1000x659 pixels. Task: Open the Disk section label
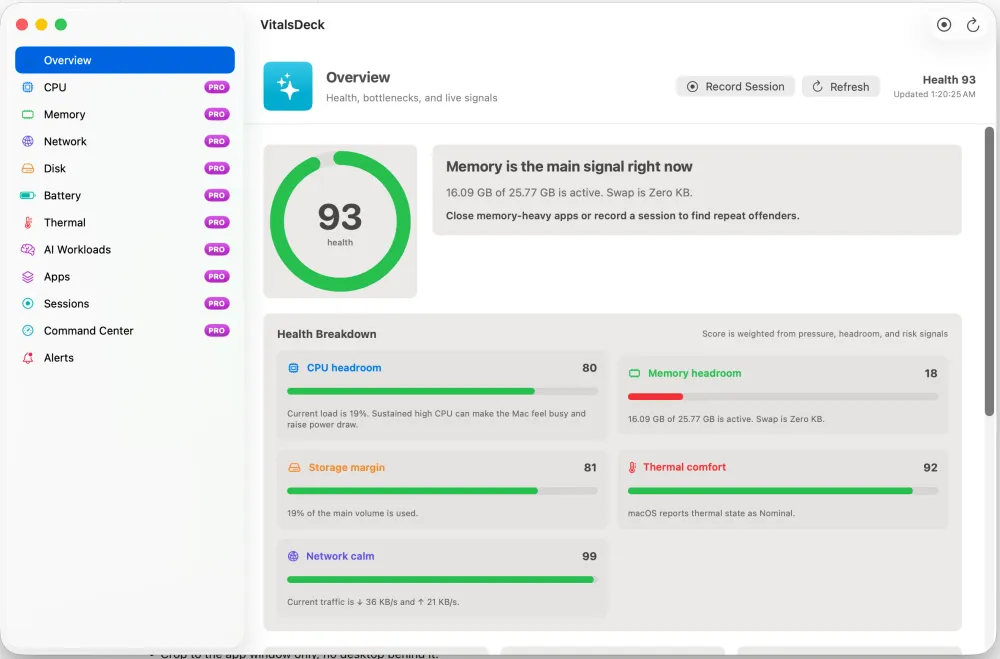[55, 168]
